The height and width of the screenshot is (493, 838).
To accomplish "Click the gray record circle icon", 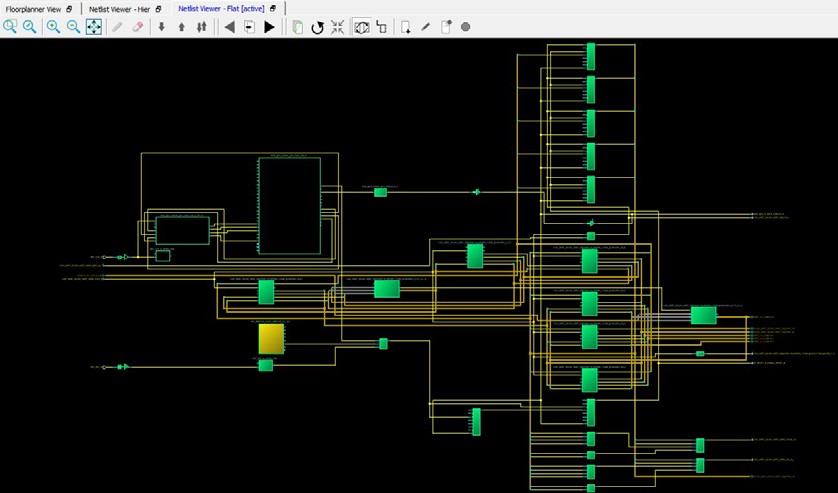I will click(x=465, y=27).
